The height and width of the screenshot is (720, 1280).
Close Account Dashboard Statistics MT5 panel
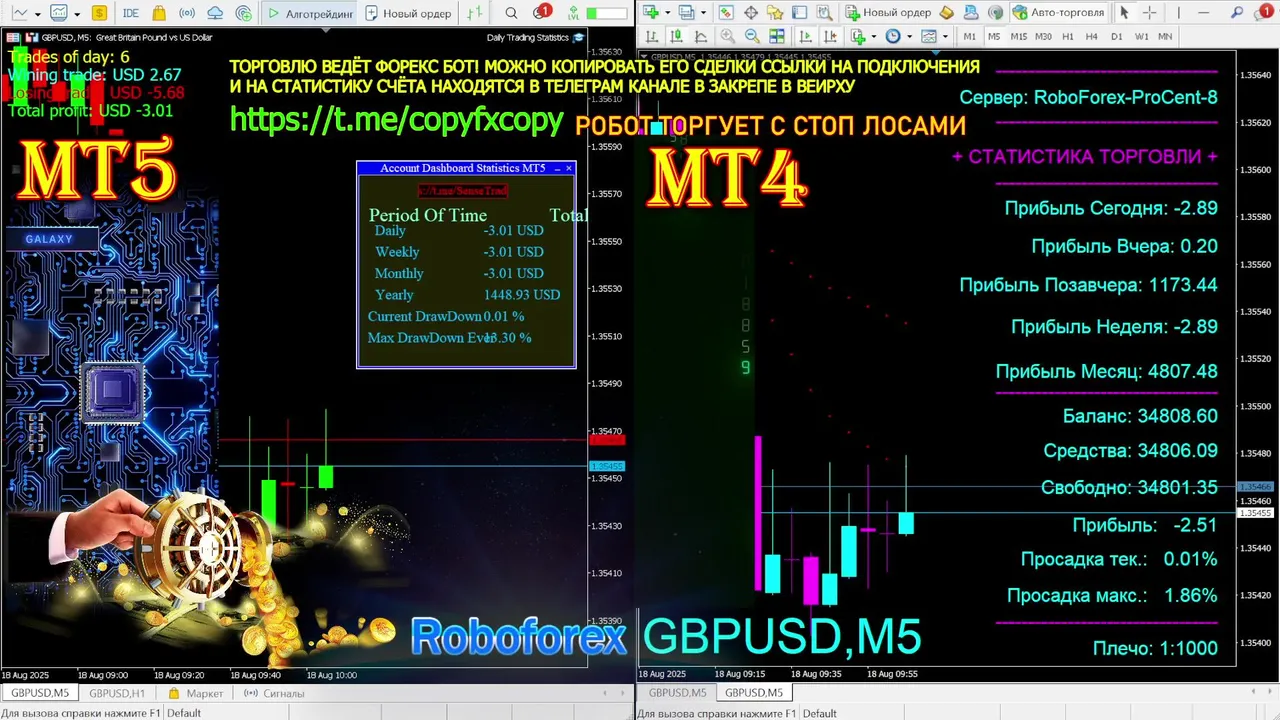pyautogui.click(x=569, y=168)
